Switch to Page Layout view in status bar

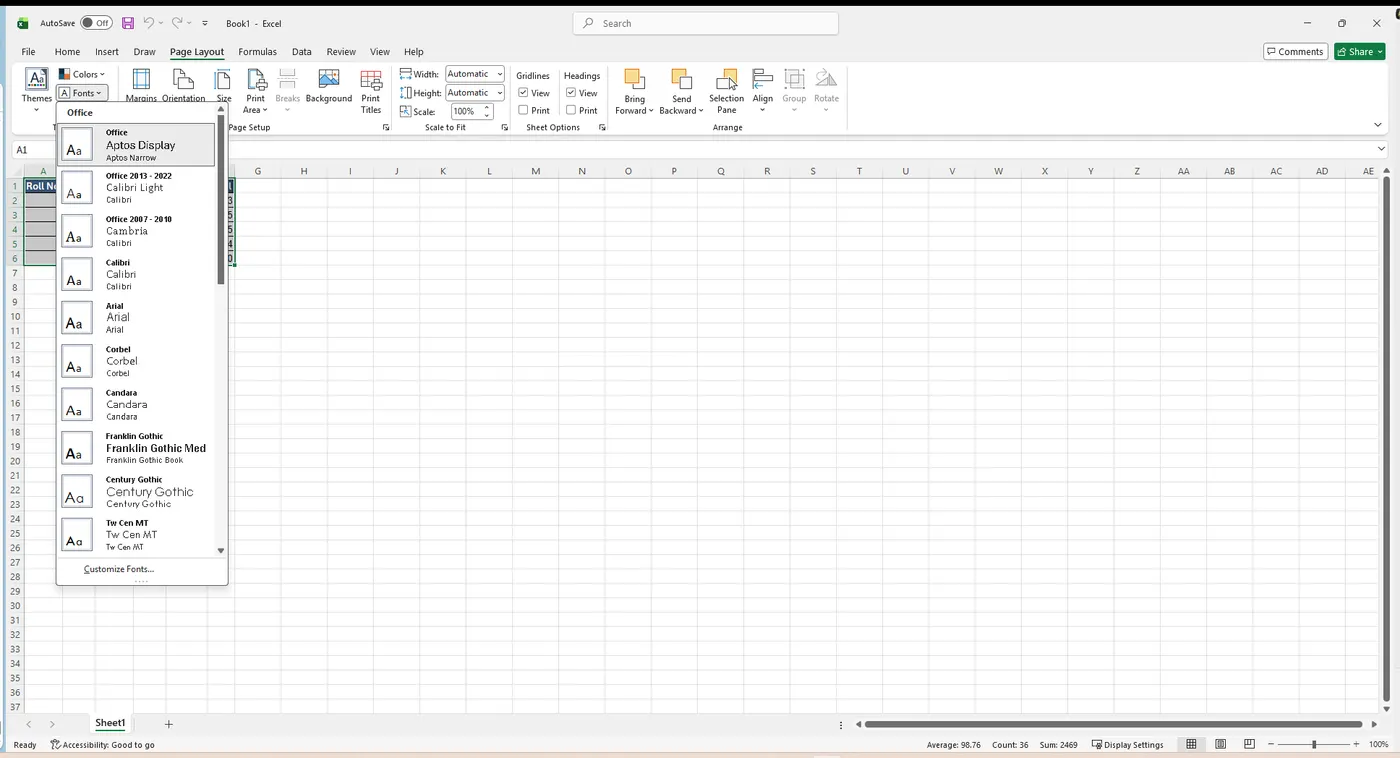pos(1221,744)
